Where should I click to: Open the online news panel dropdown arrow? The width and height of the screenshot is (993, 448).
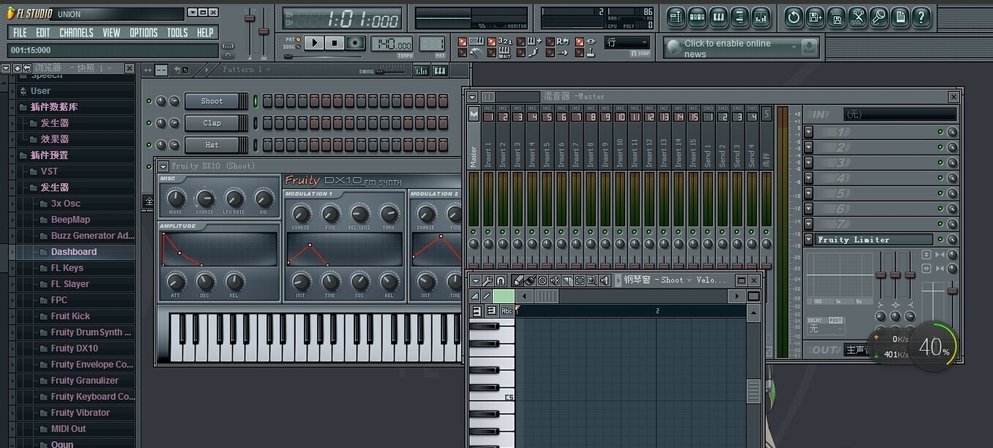[794, 46]
